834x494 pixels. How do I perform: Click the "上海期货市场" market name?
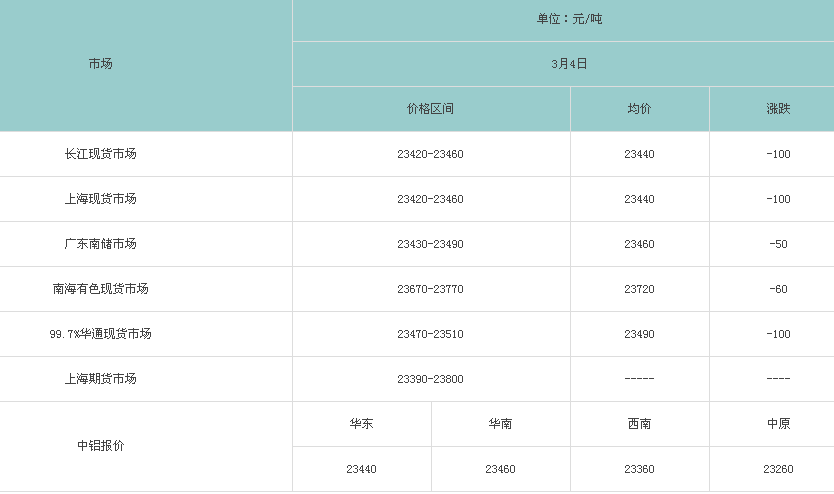point(100,379)
